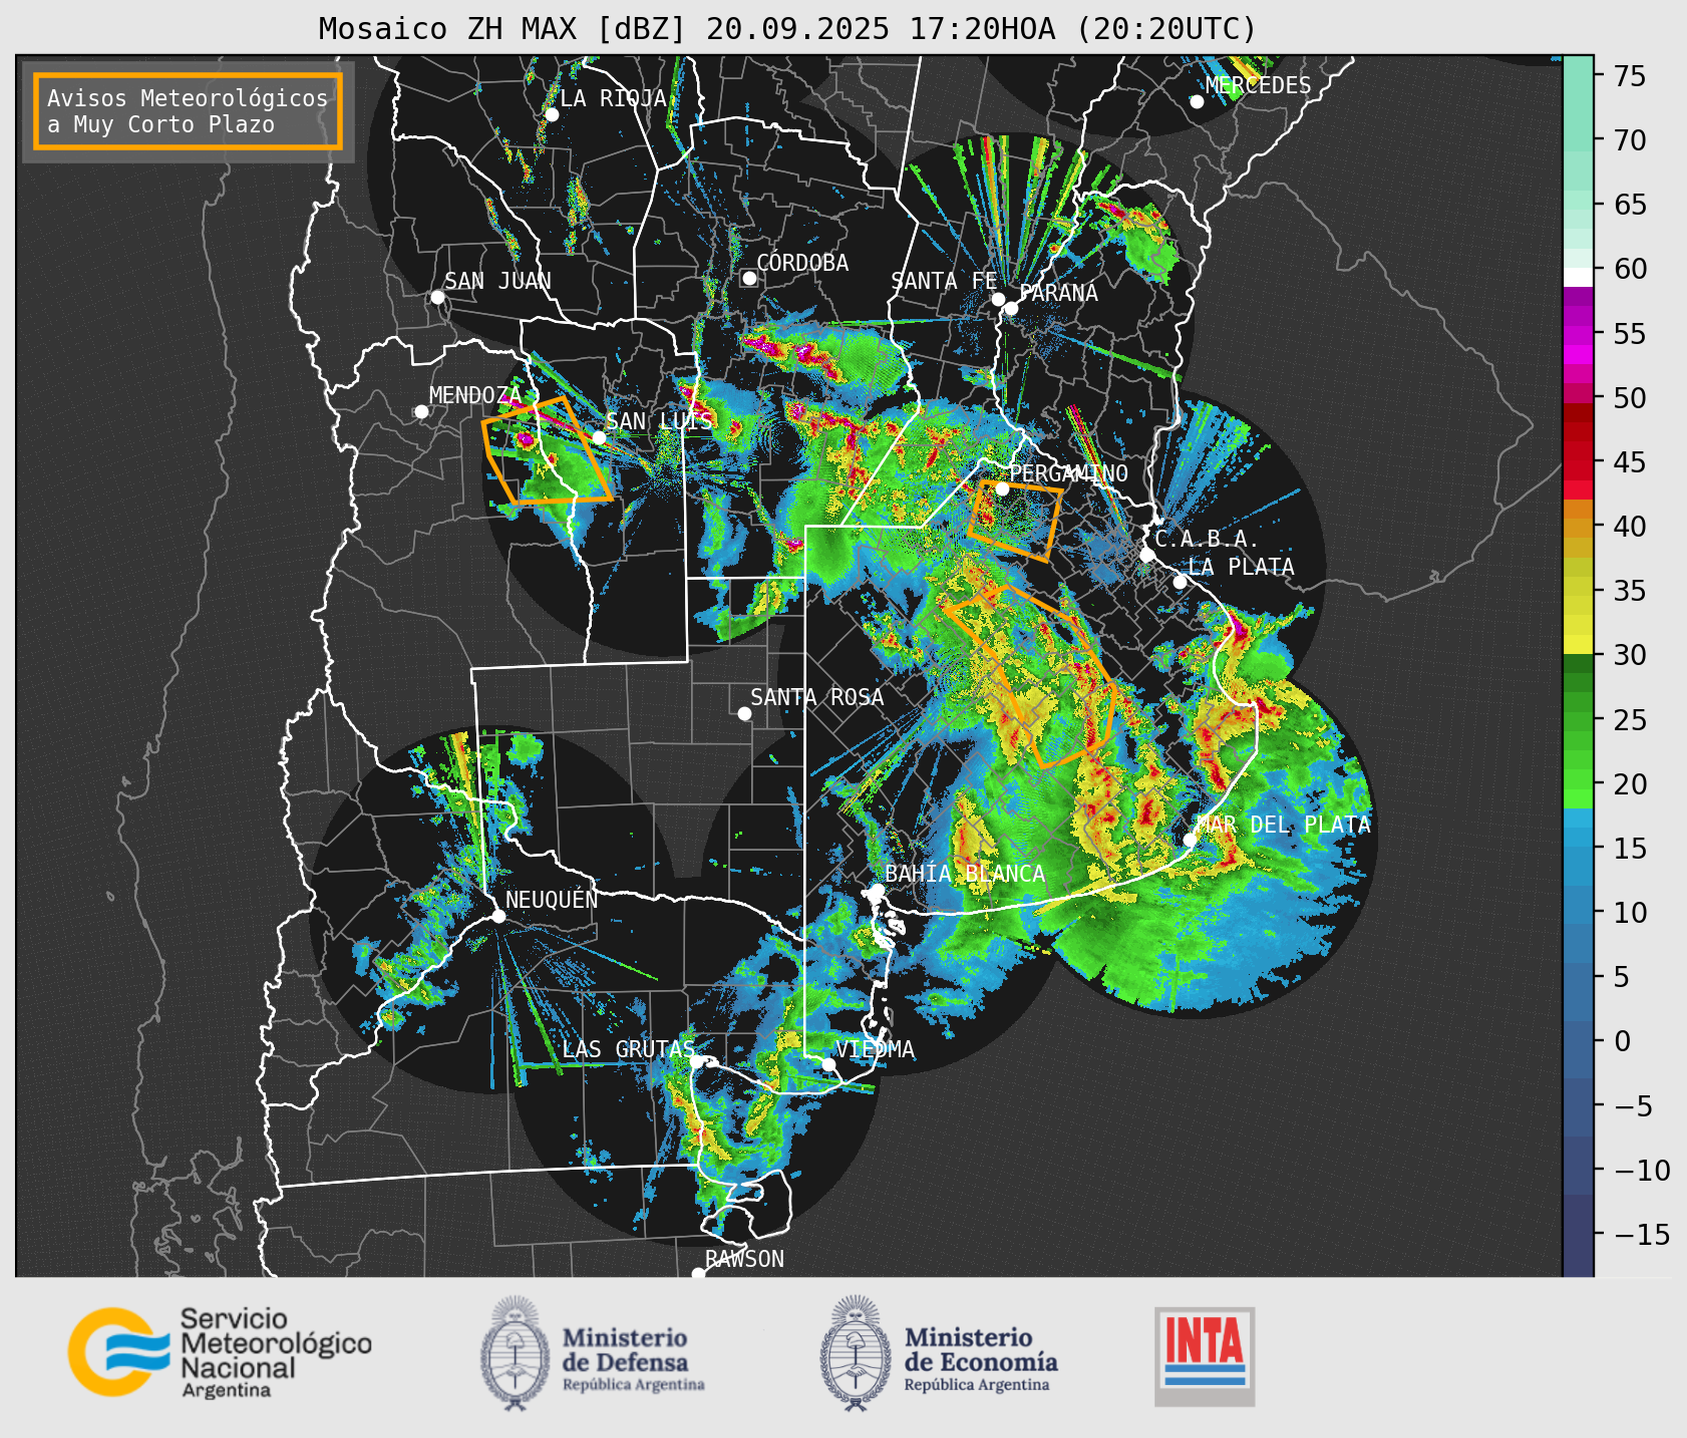The height and width of the screenshot is (1438, 1687).
Task: Select the MERCEDES city label
Action: (1258, 86)
